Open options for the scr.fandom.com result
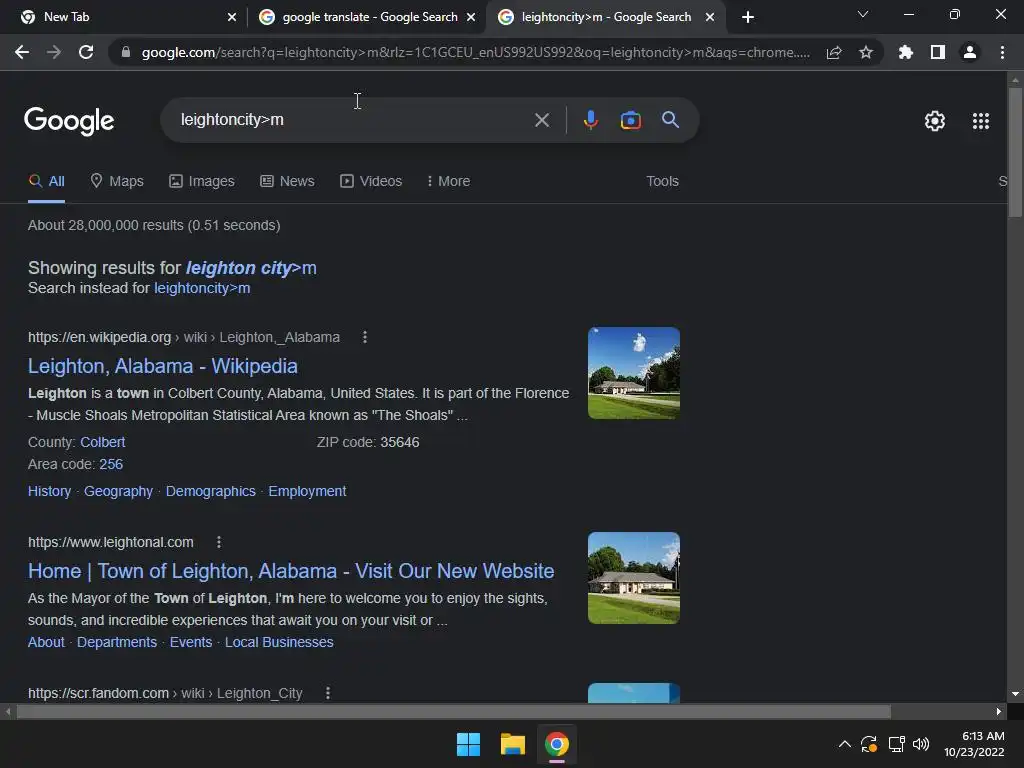 328,693
